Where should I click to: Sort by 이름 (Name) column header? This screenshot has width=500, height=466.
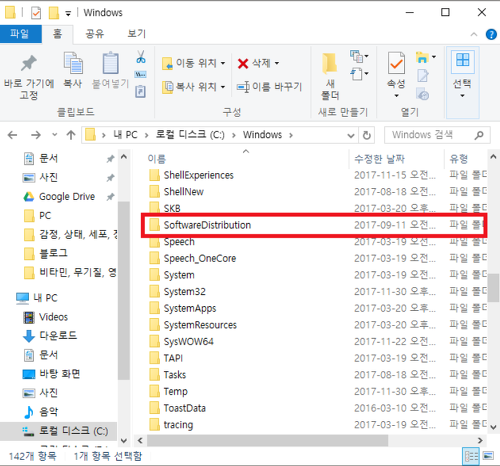[x=157, y=159]
